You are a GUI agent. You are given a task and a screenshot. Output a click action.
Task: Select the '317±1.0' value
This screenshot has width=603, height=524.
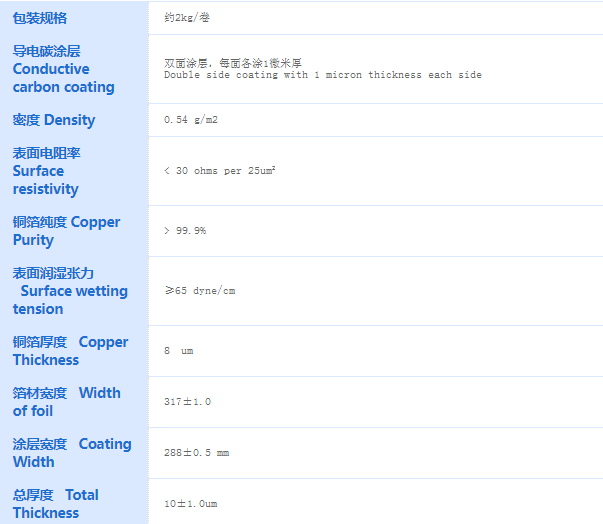click(187, 402)
